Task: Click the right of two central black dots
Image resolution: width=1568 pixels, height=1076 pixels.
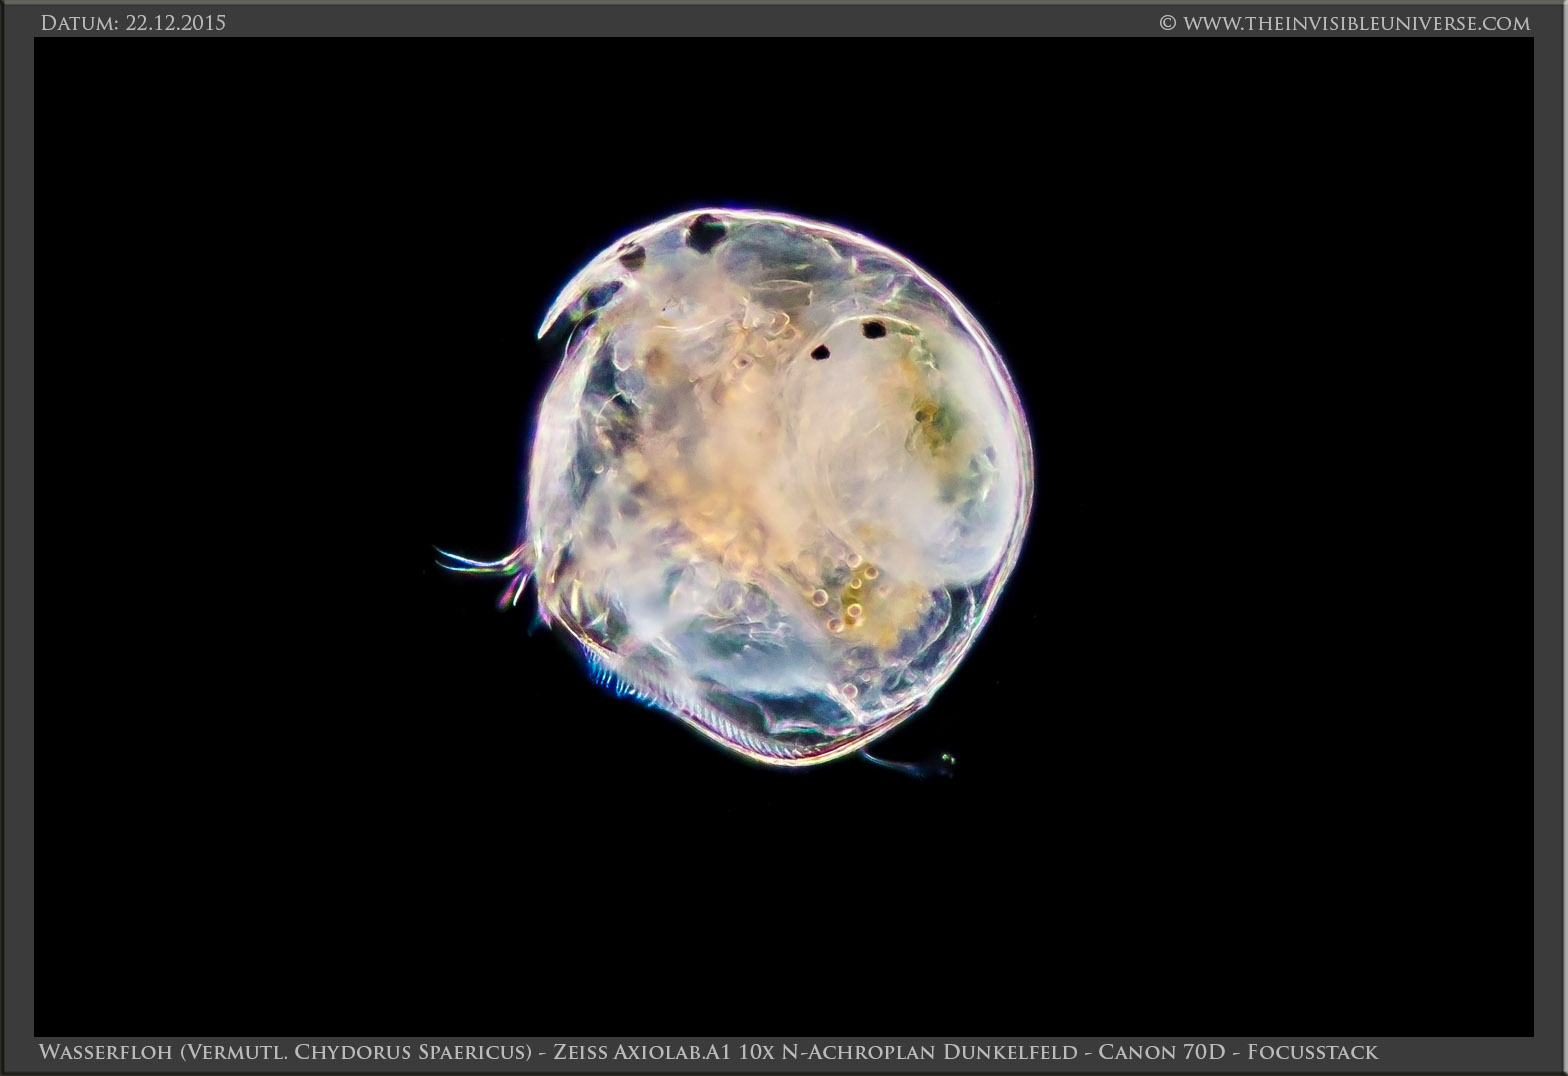Action: (874, 328)
